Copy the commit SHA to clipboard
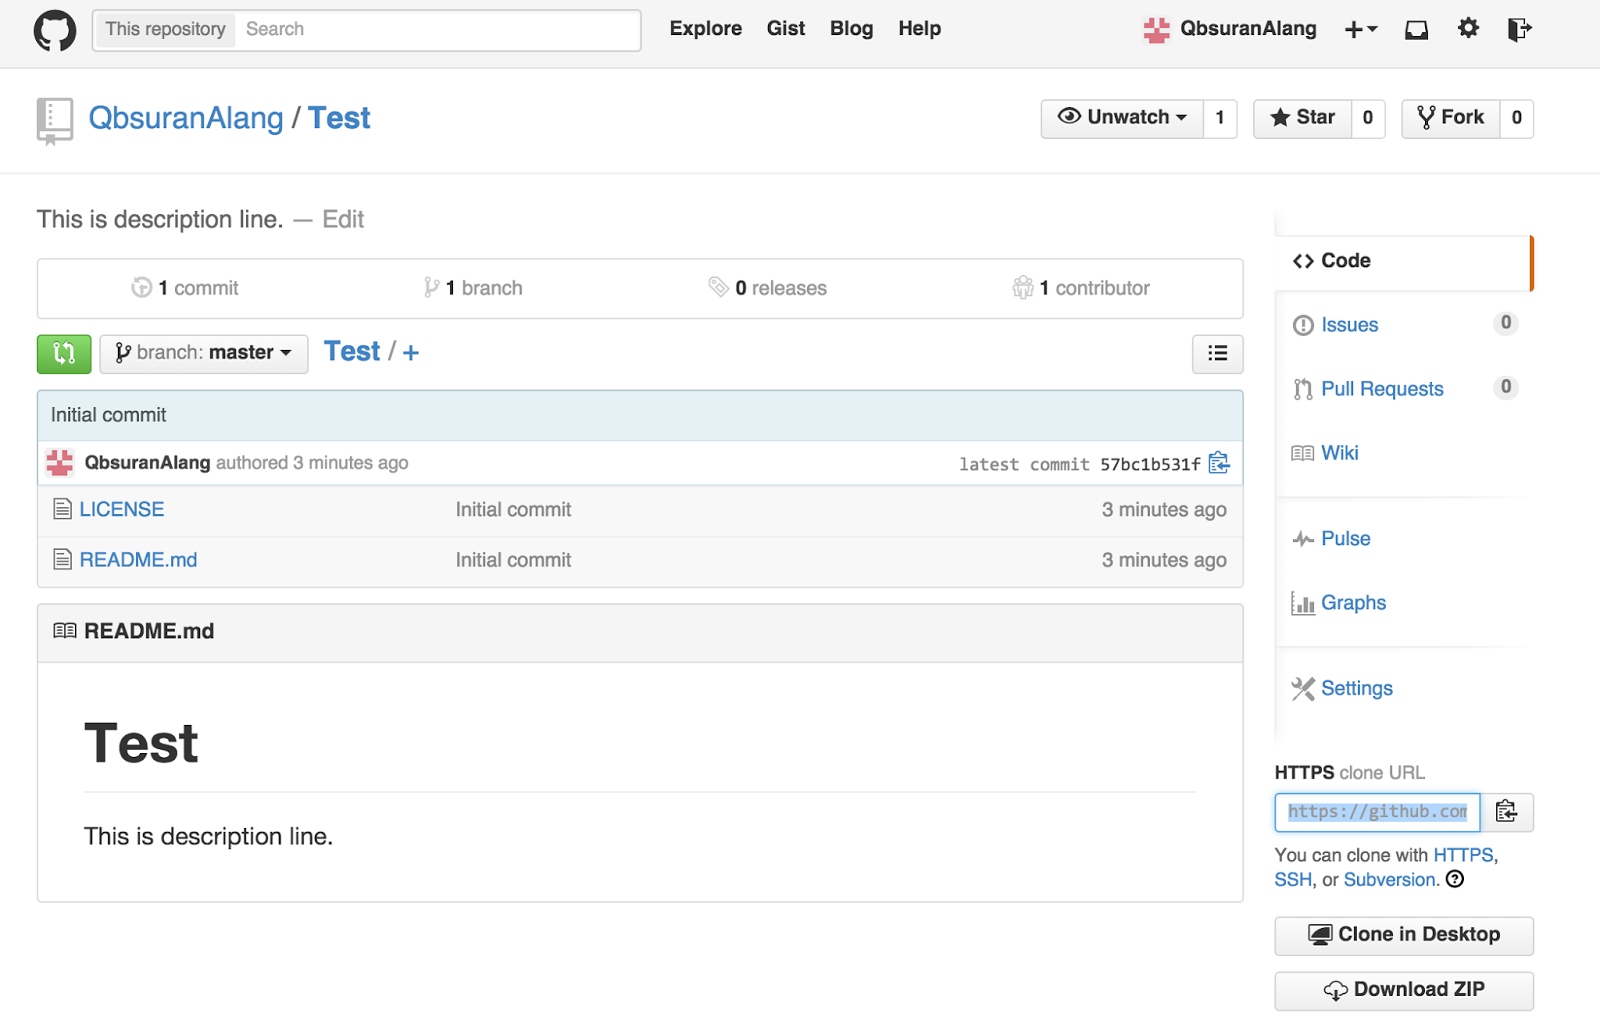The image size is (1600, 1028). 1219,463
